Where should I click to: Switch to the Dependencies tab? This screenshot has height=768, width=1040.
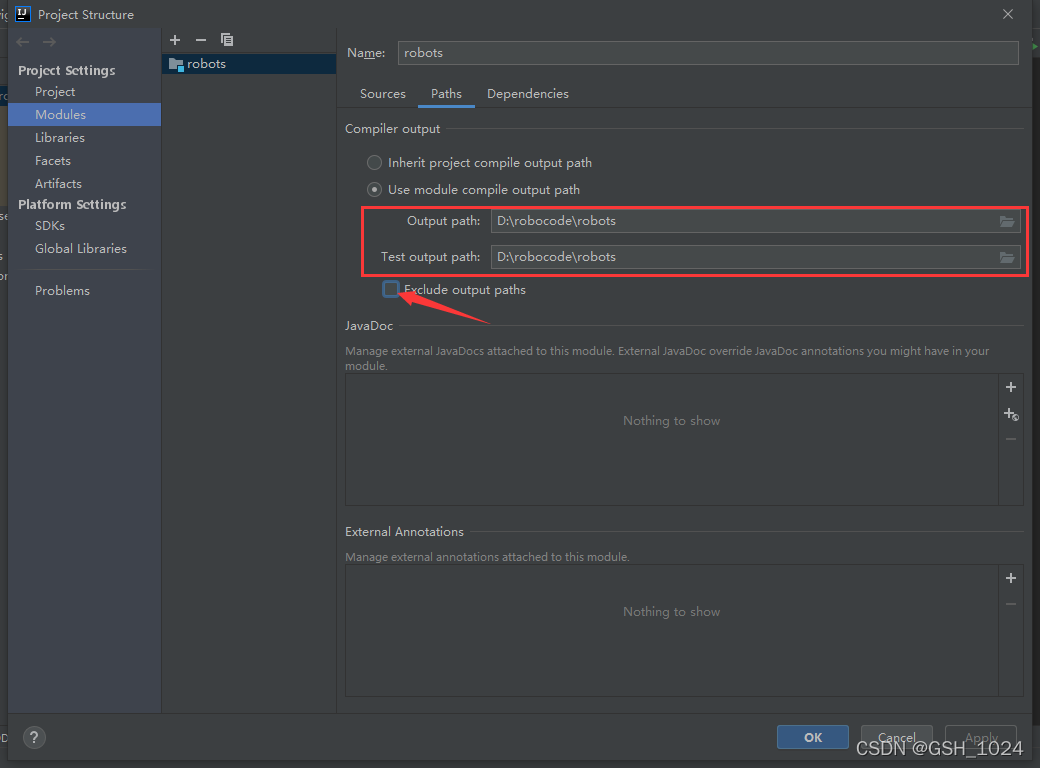tap(528, 94)
